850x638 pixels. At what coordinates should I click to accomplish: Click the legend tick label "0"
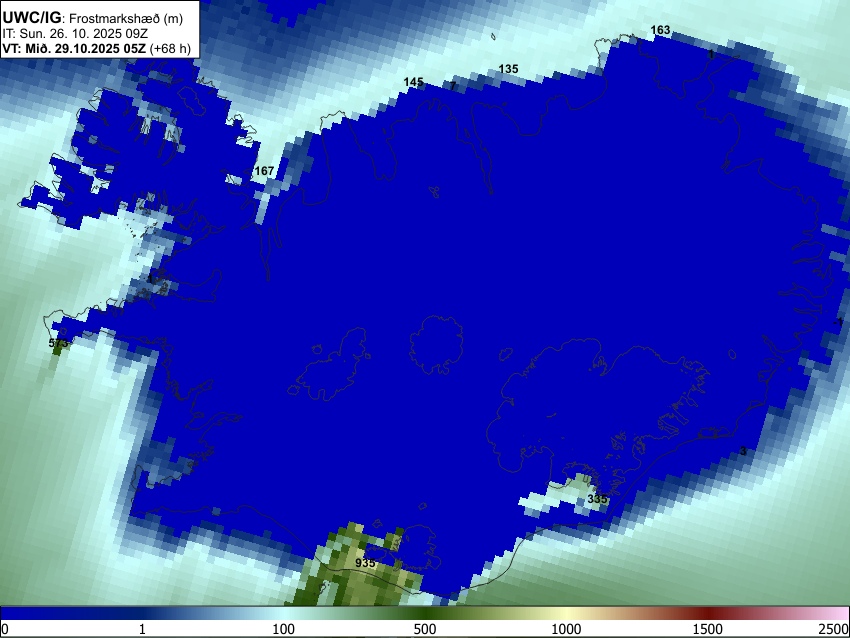click(5, 629)
